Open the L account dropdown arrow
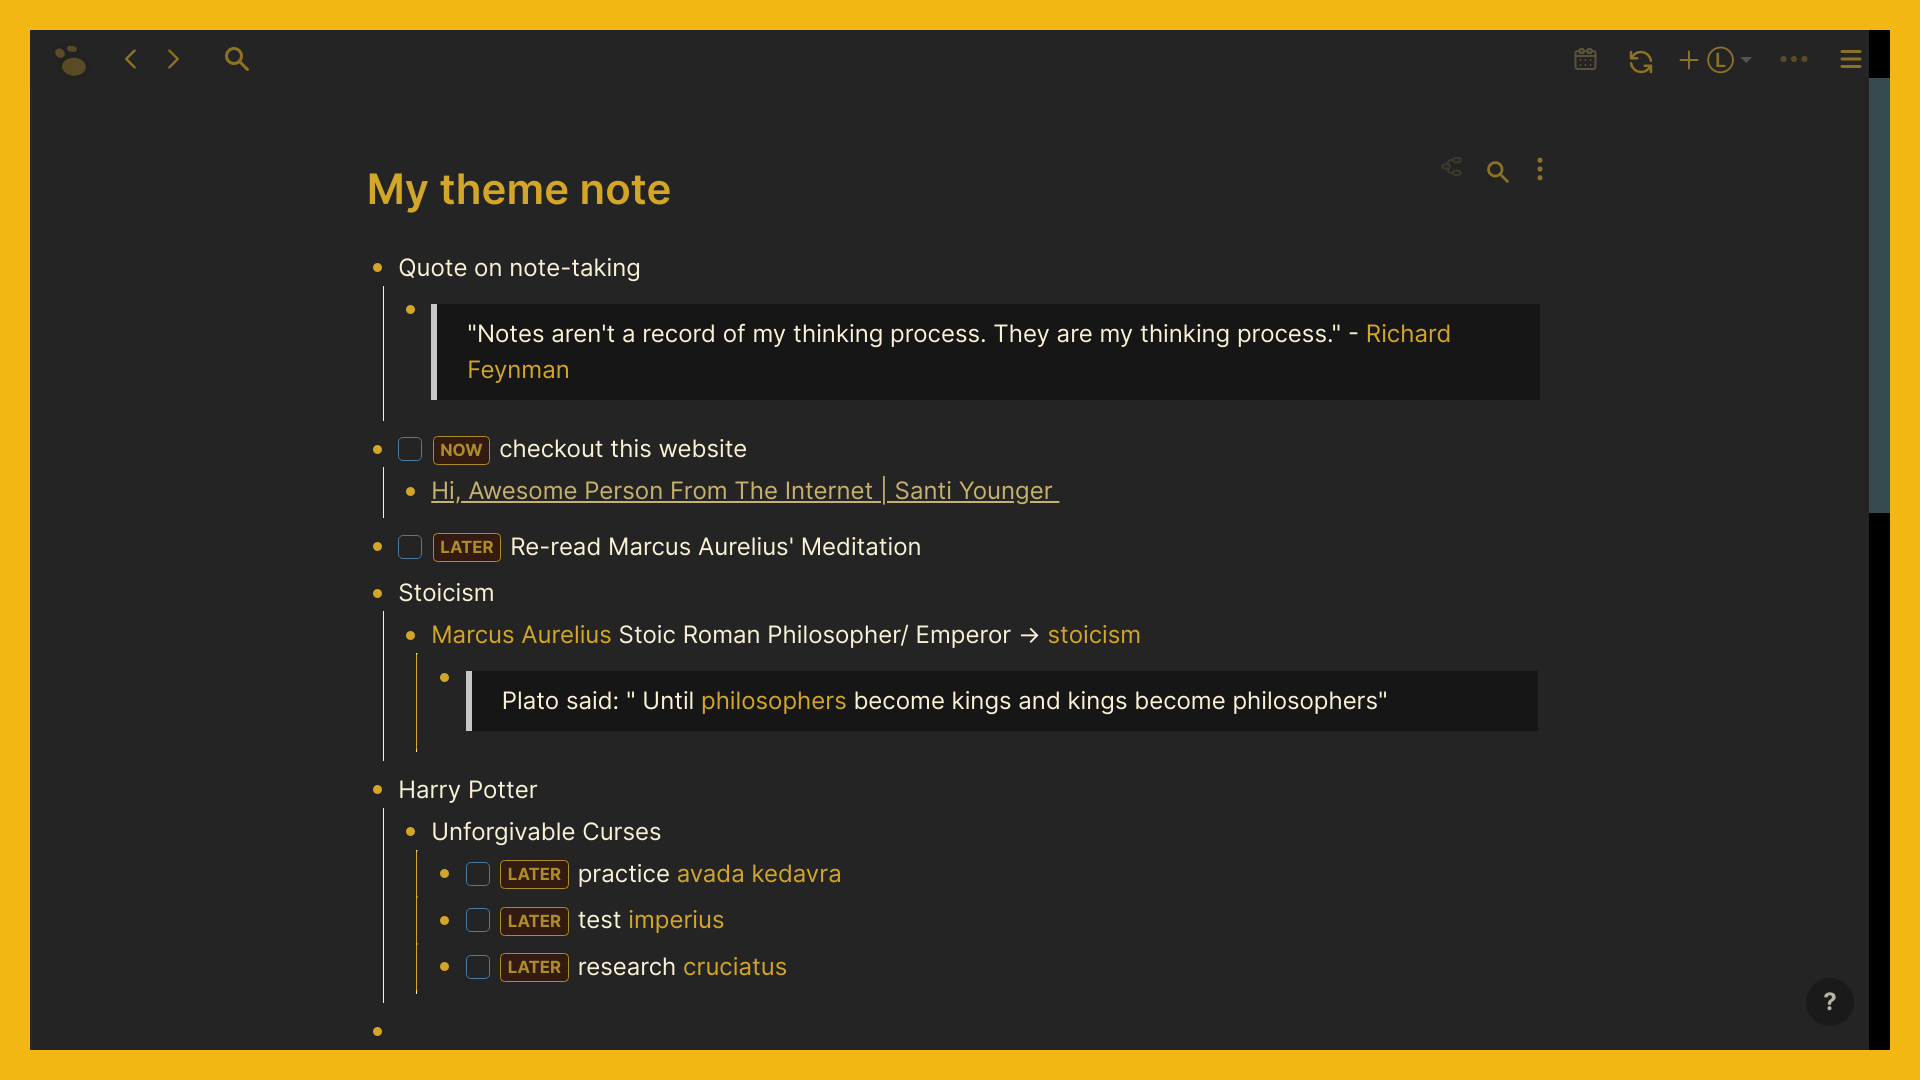This screenshot has height=1080, width=1920. click(1746, 60)
